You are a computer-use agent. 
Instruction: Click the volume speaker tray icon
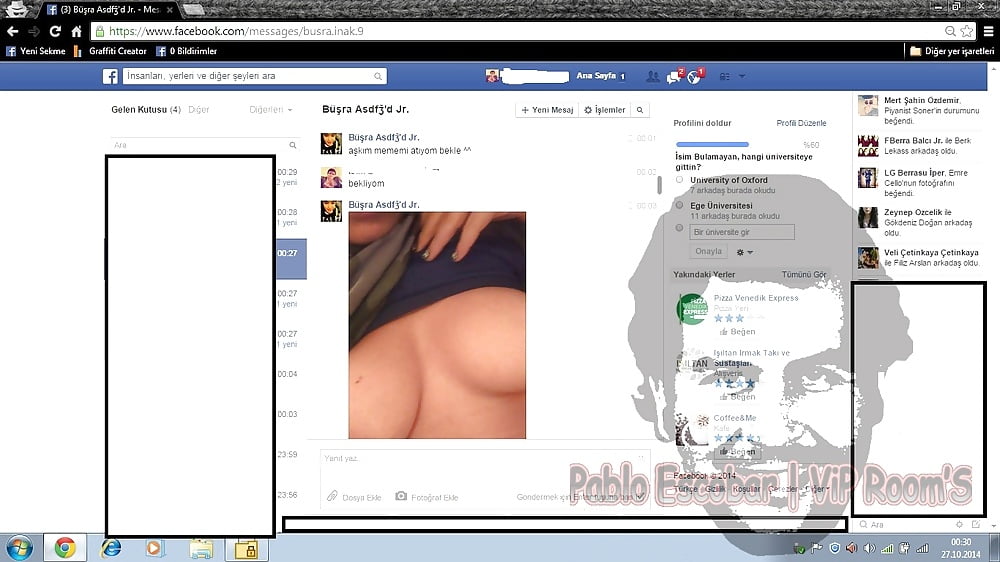click(x=869, y=548)
